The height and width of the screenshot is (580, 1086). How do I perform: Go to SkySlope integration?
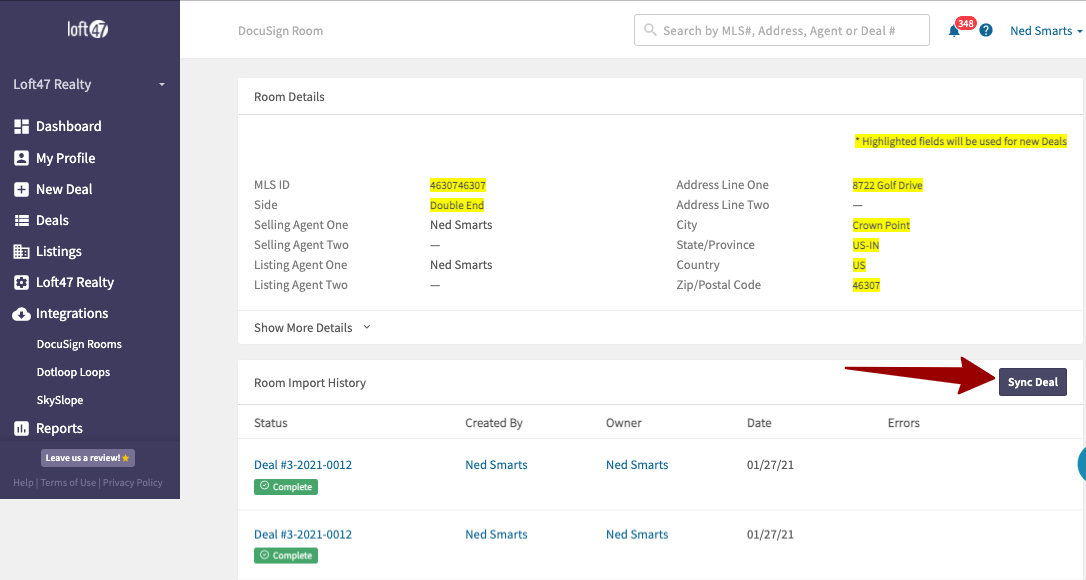60,400
